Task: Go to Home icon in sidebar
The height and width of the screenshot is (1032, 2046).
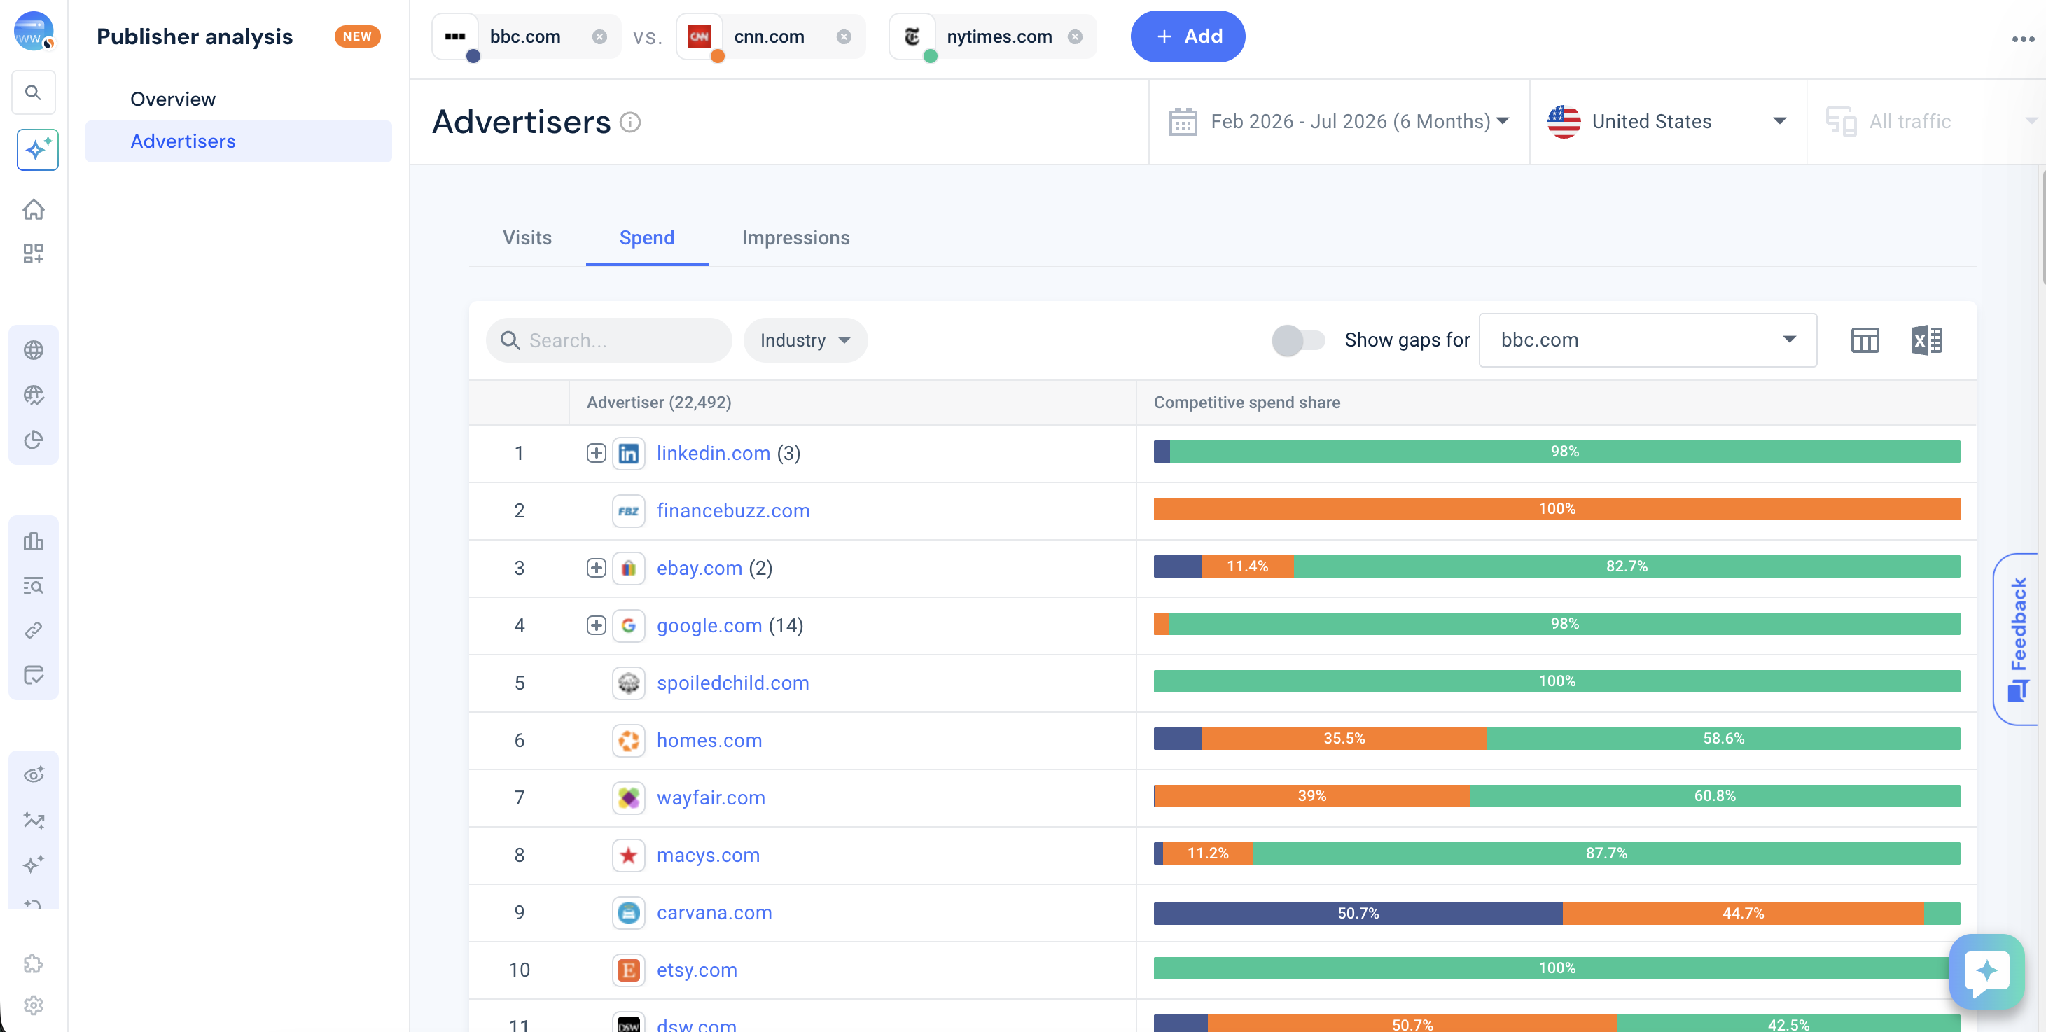Action: pyautogui.click(x=34, y=210)
